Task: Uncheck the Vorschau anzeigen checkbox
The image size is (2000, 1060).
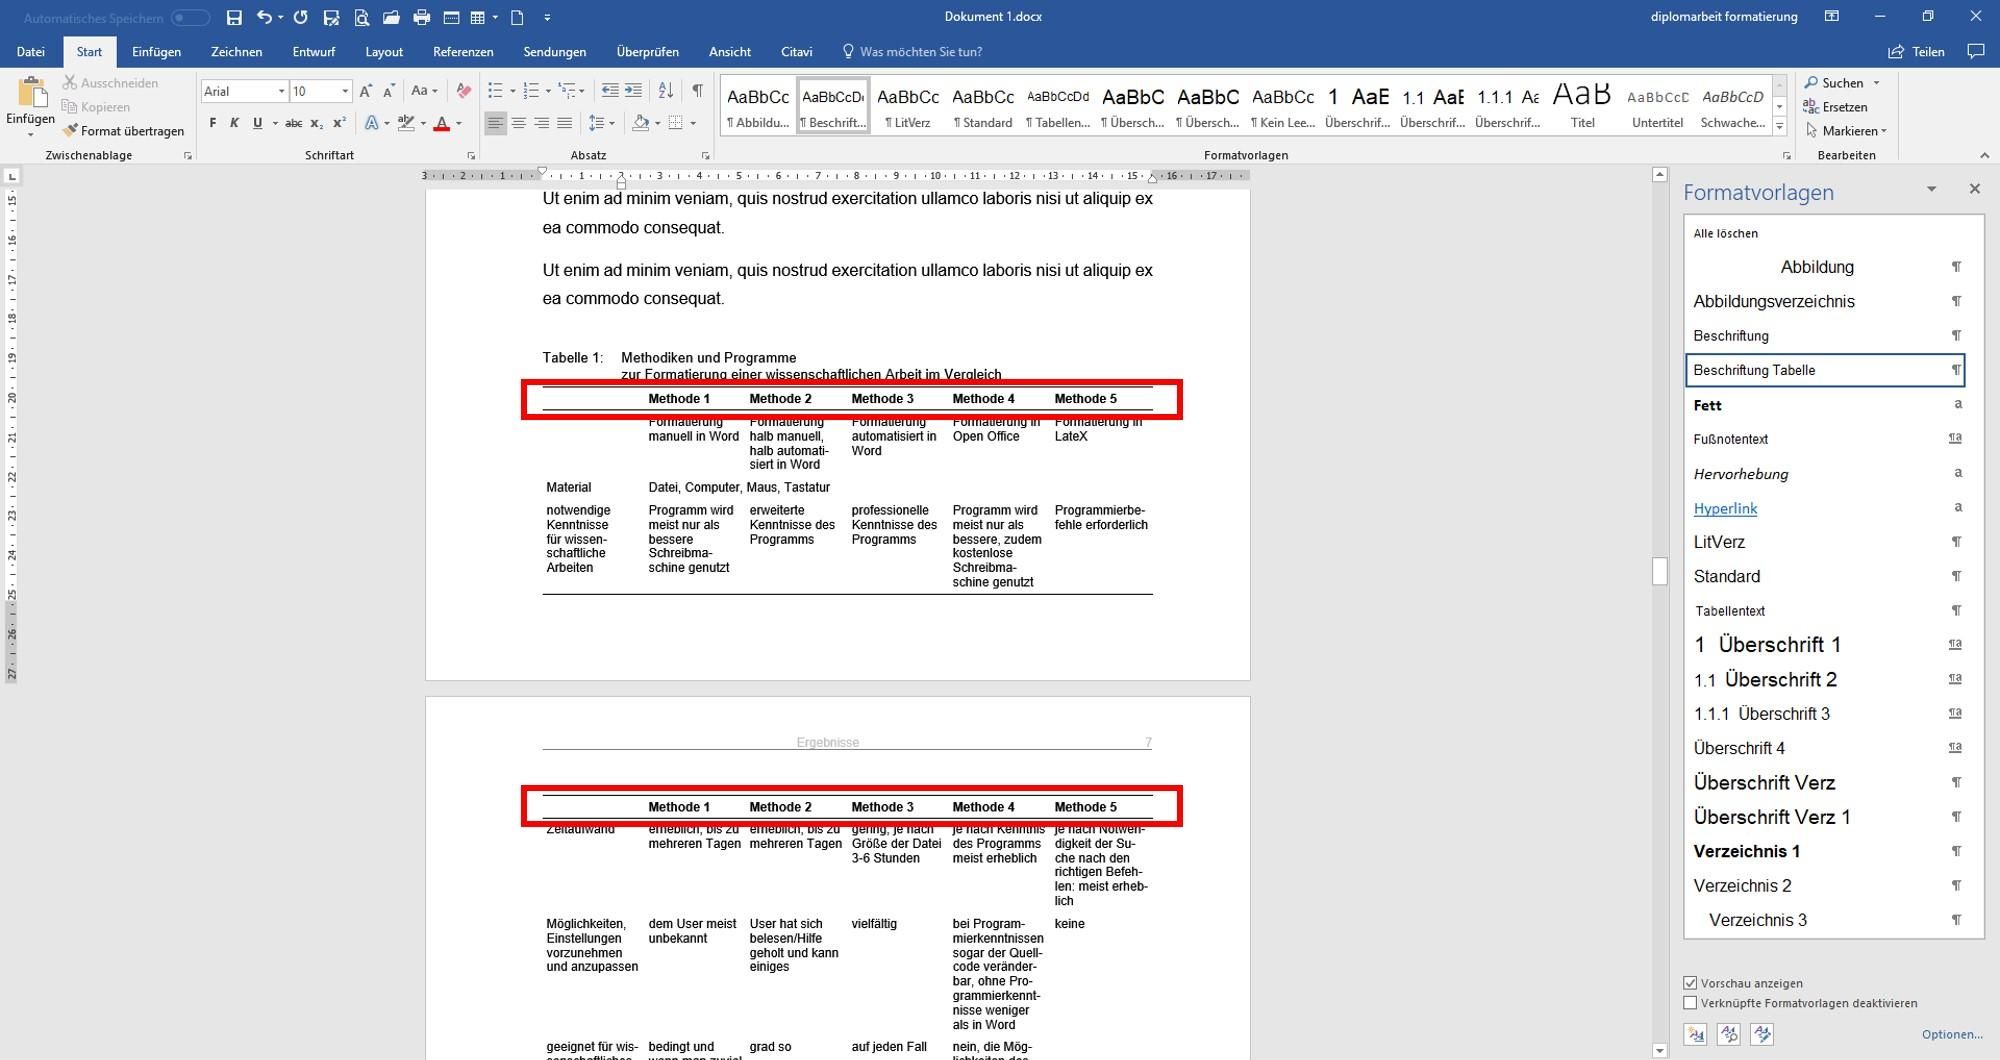Action: coord(1690,983)
